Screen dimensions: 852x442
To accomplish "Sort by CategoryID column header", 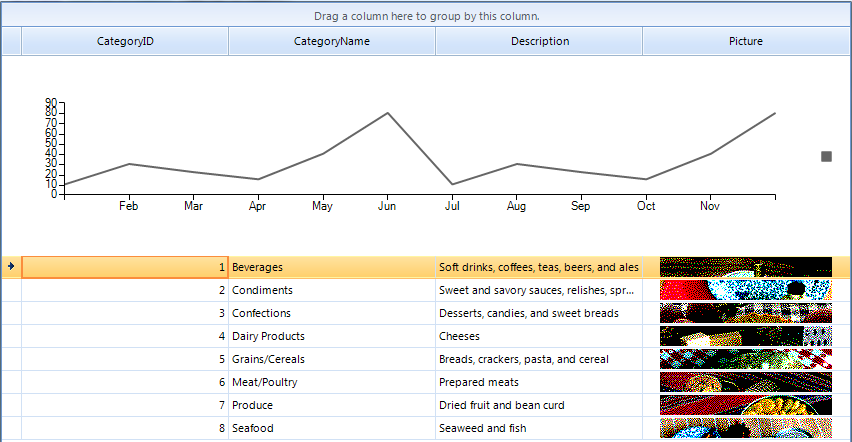I will coord(125,41).
